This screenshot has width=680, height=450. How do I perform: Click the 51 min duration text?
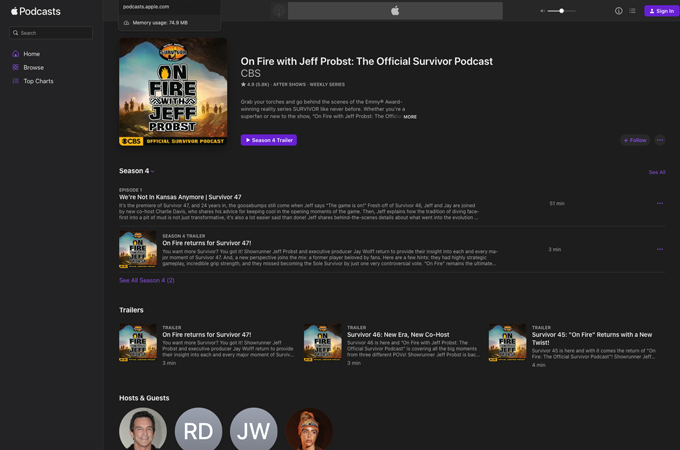[x=557, y=203]
